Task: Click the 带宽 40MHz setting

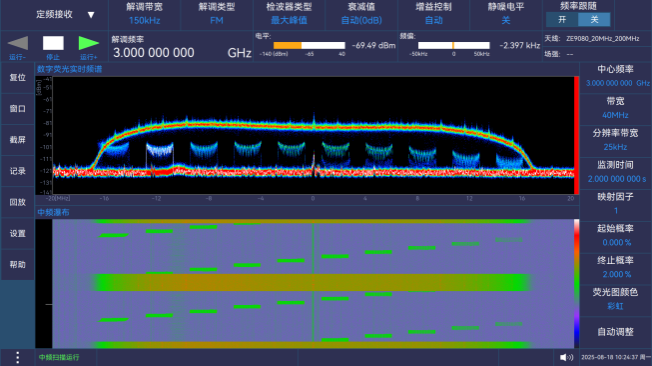Action: [615, 108]
